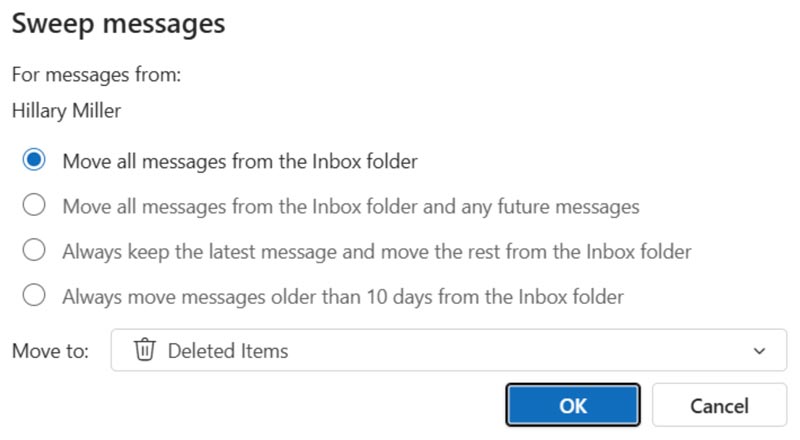Screen dimensions: 800x440
Task: Click the sender name Hillary Miller
Action: pos(66,111)
